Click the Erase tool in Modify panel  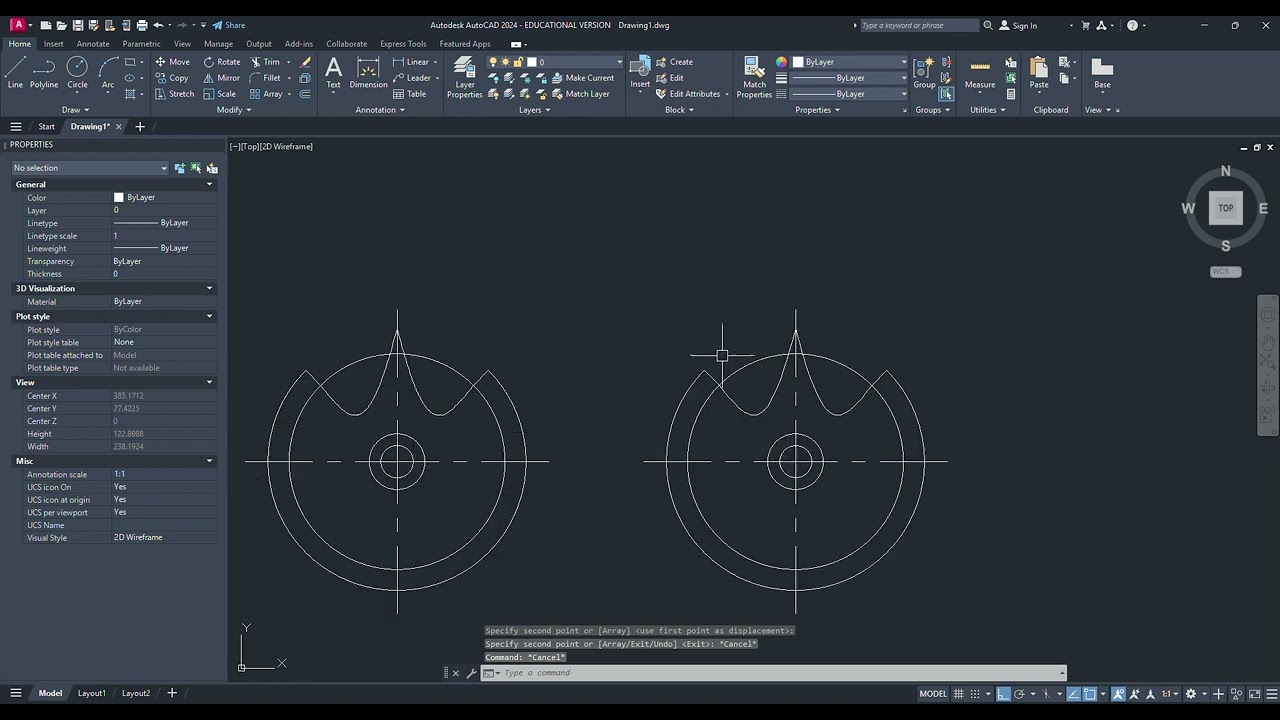coord(305,61)
